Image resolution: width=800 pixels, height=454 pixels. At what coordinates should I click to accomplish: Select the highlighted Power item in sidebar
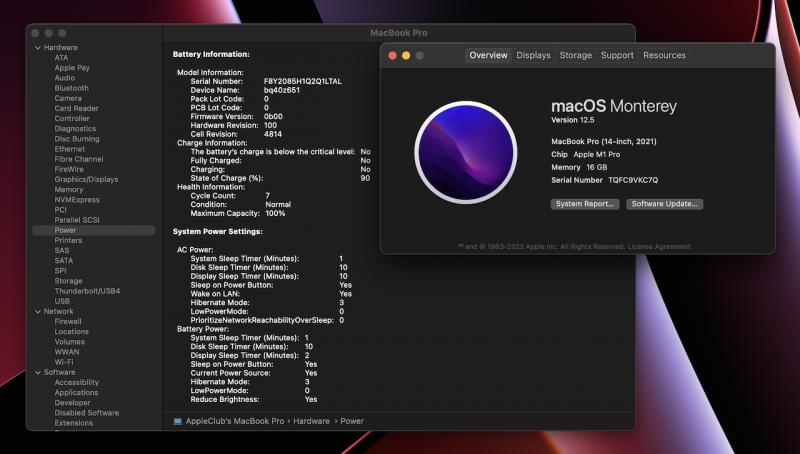pyautogui.click(x=94, y=230)
